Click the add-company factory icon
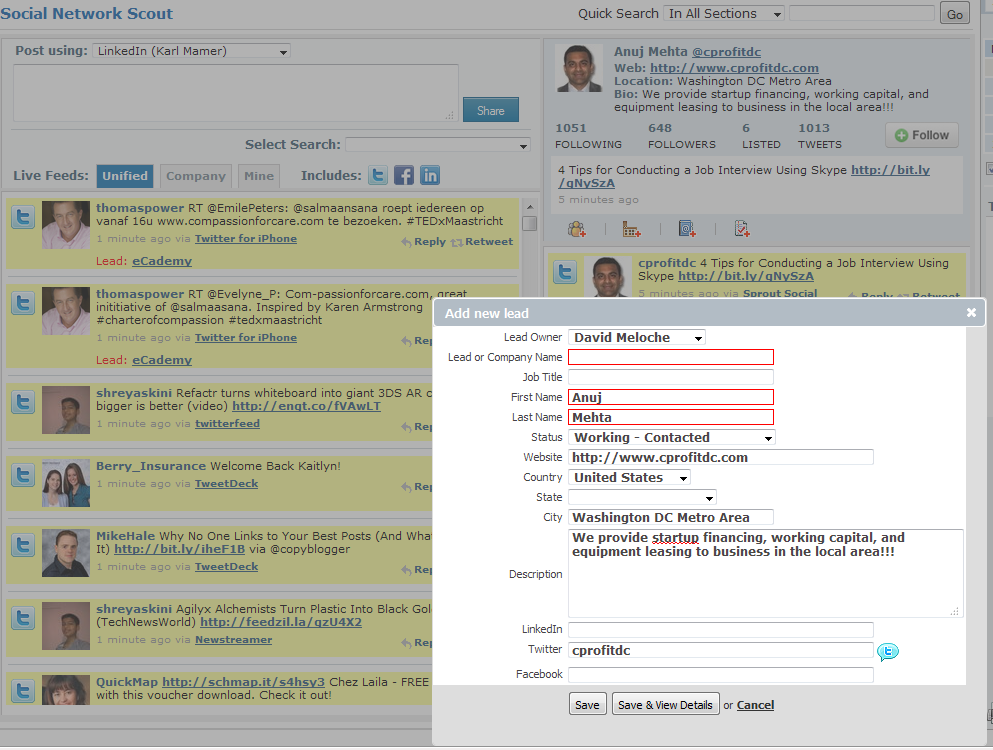The height and width of the screenshot is (750, 993). (x=631, y=229)
